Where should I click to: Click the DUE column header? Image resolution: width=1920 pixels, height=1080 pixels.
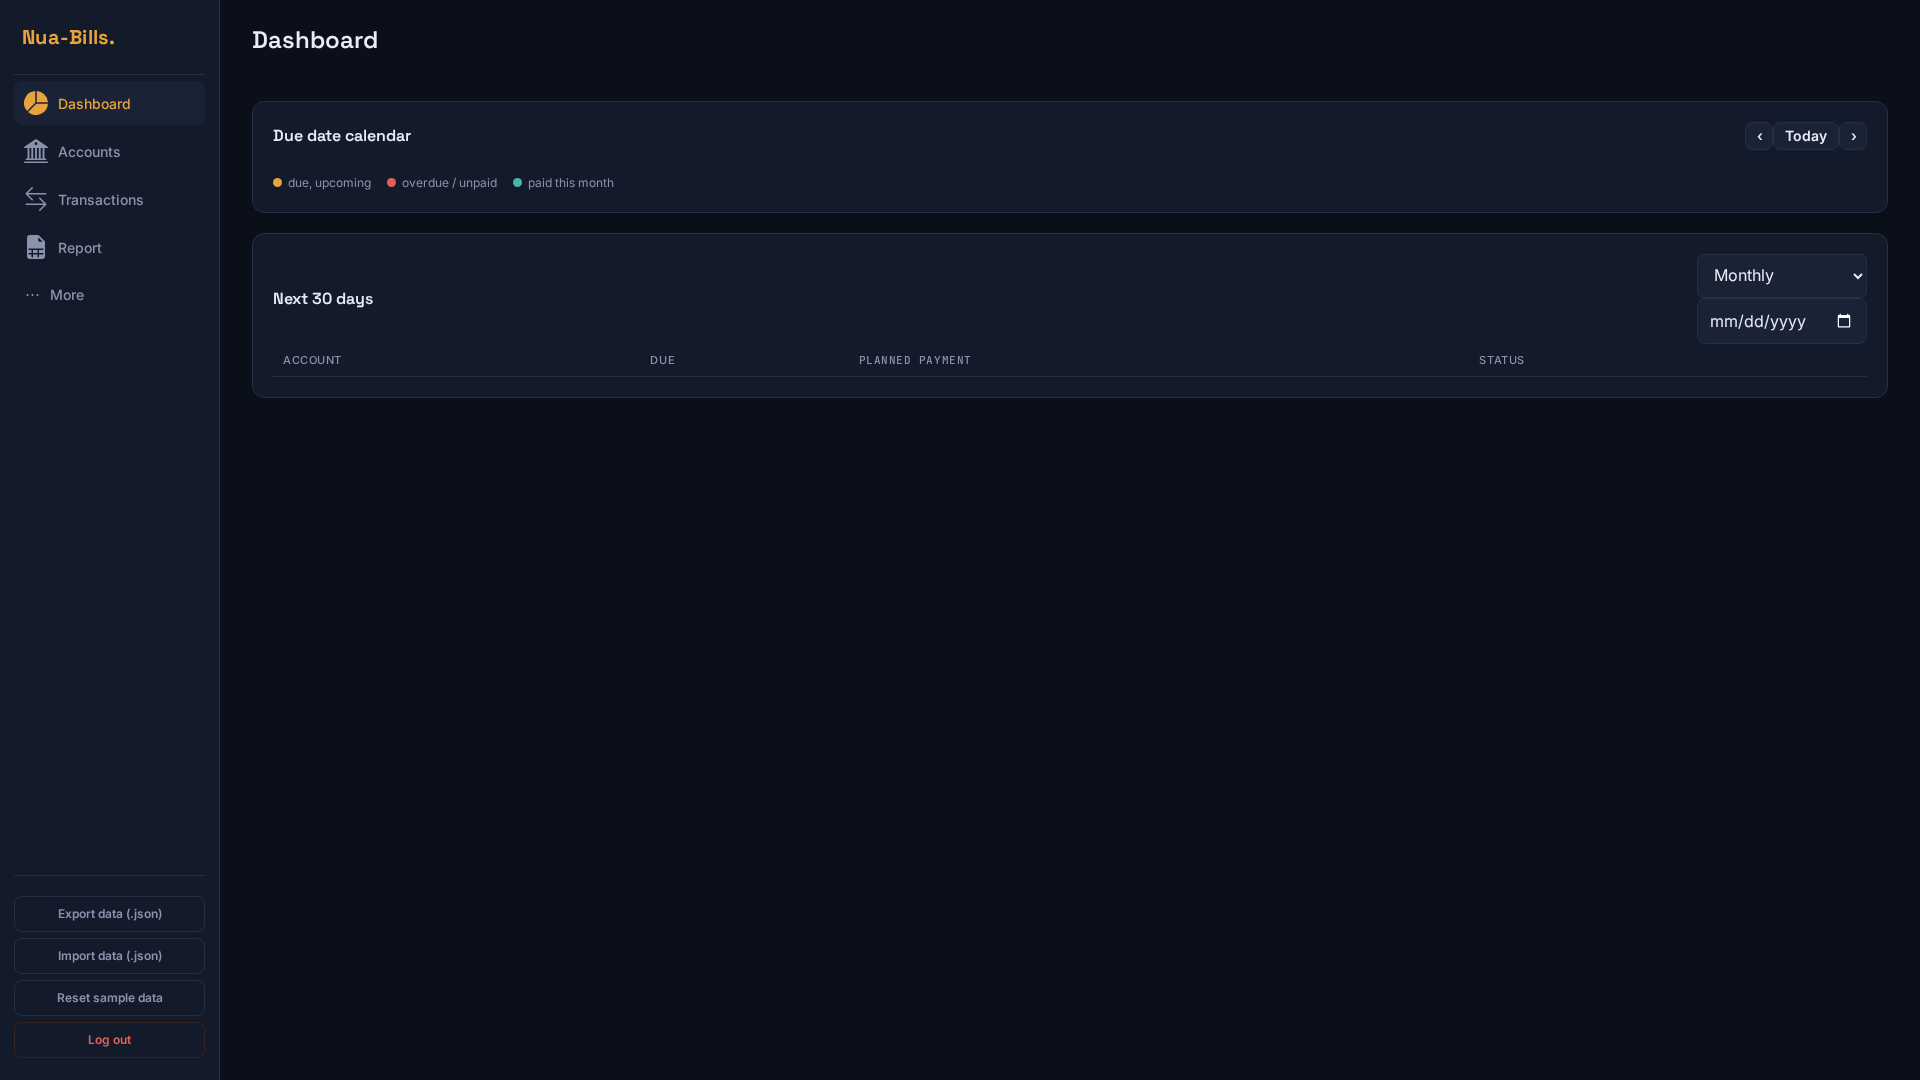tap(662, 360)
